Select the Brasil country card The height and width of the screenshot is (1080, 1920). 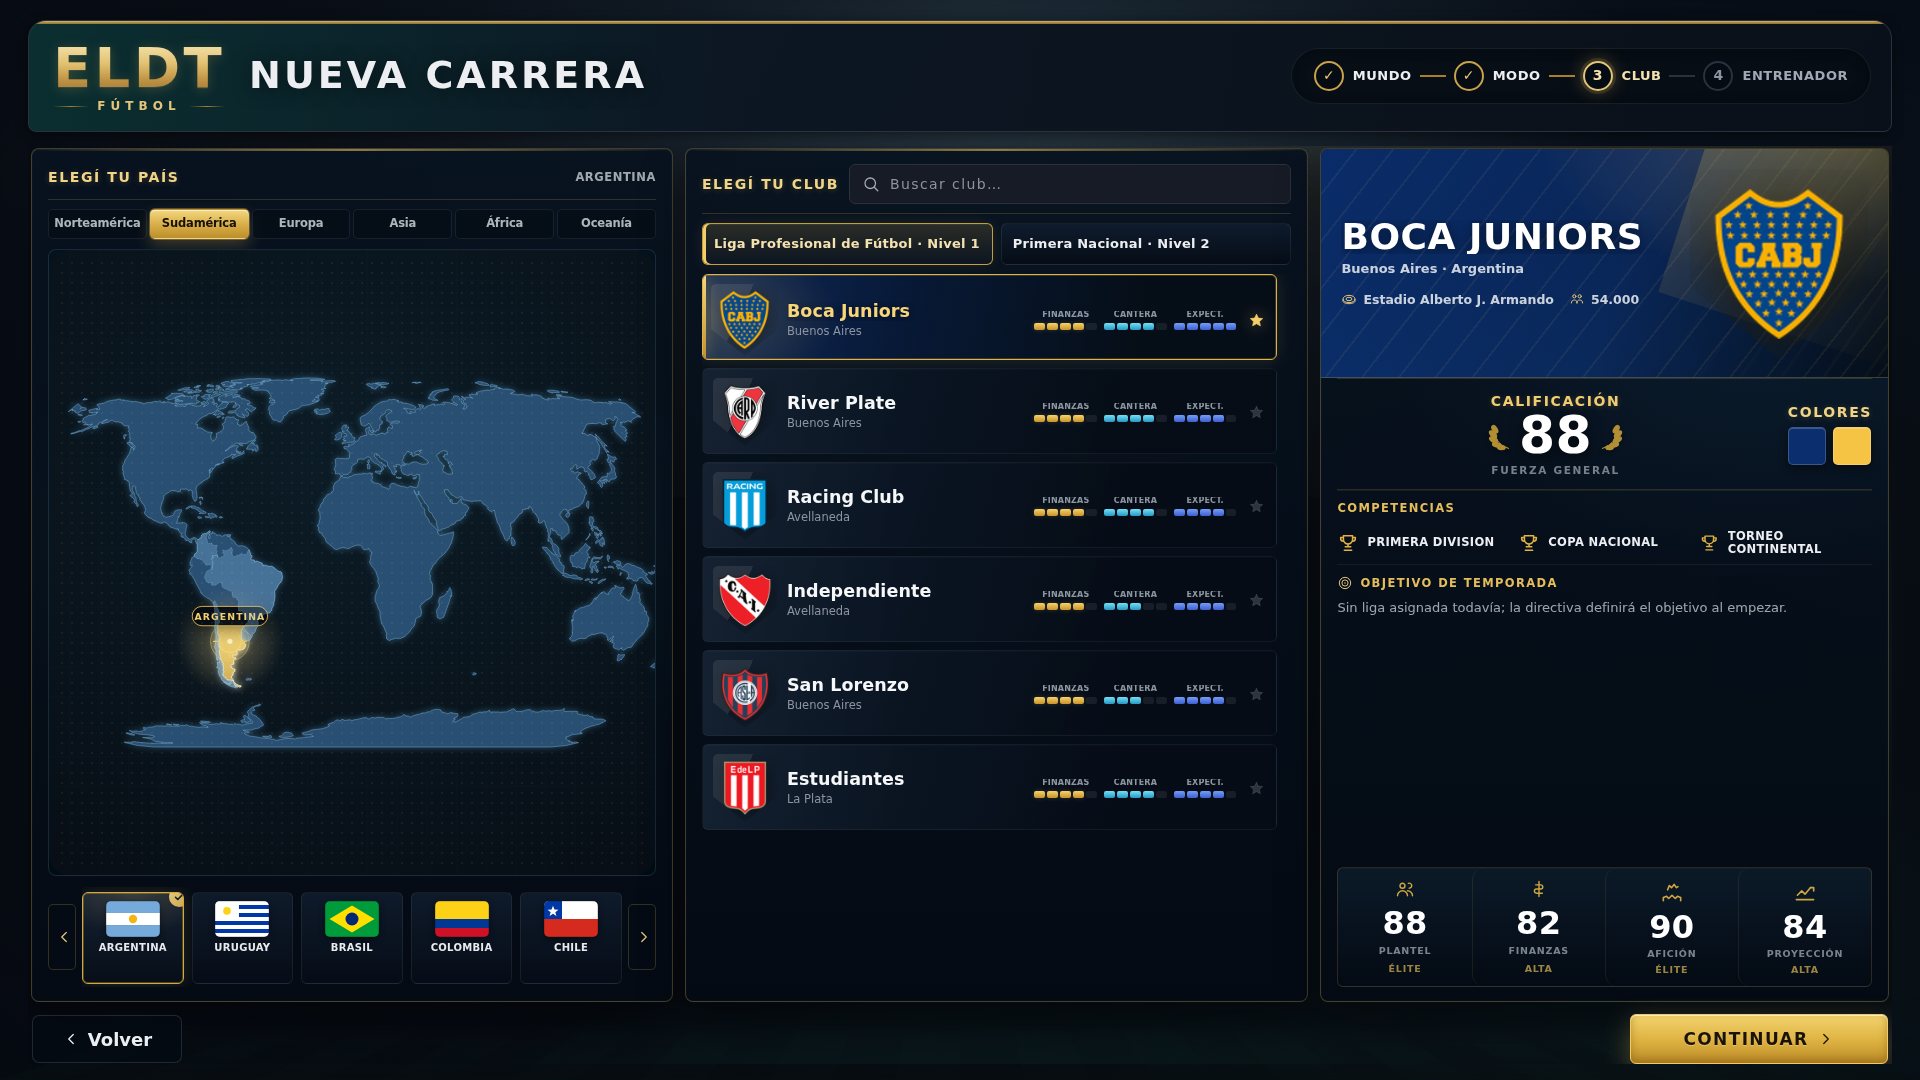tap(352, 937)
